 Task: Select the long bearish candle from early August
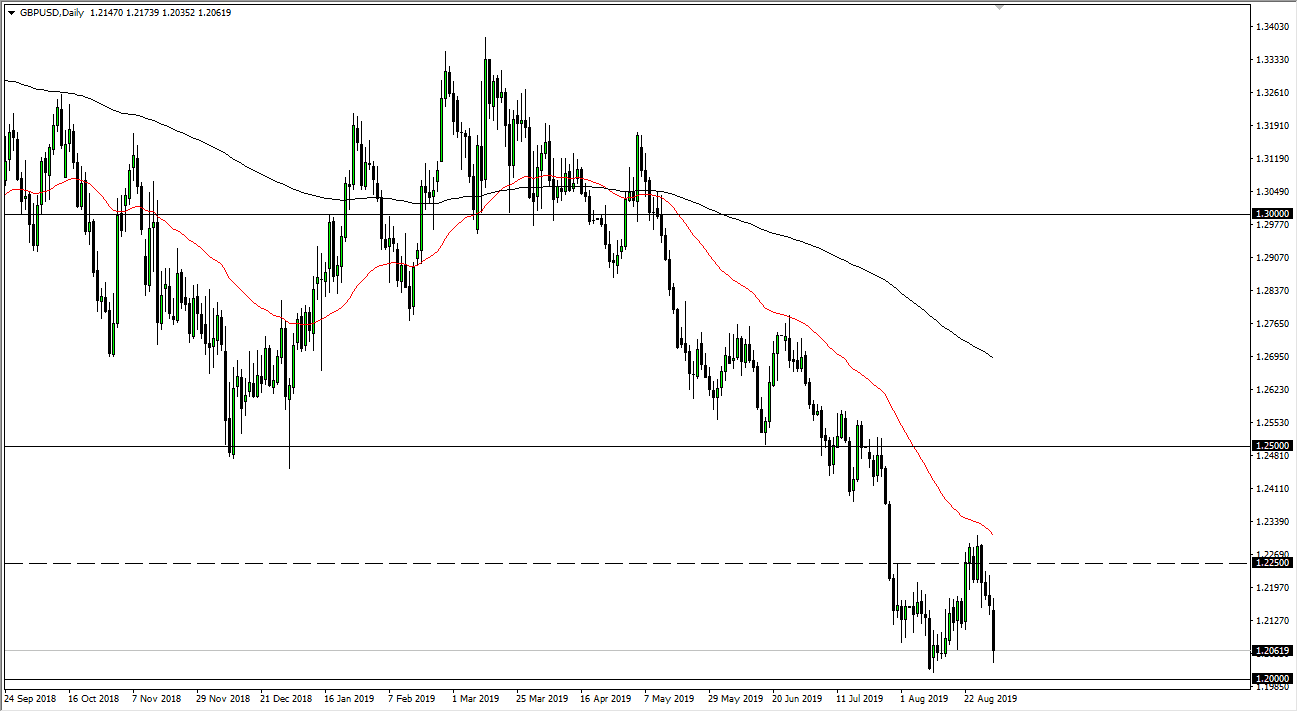tap(888, 540)
